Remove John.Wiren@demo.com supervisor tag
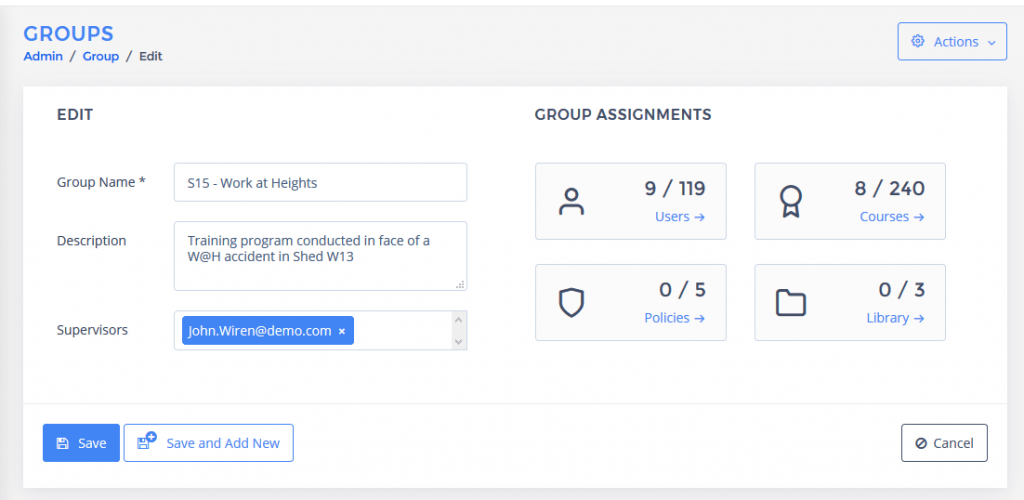 pyautogui.click(x=342, y=331)
